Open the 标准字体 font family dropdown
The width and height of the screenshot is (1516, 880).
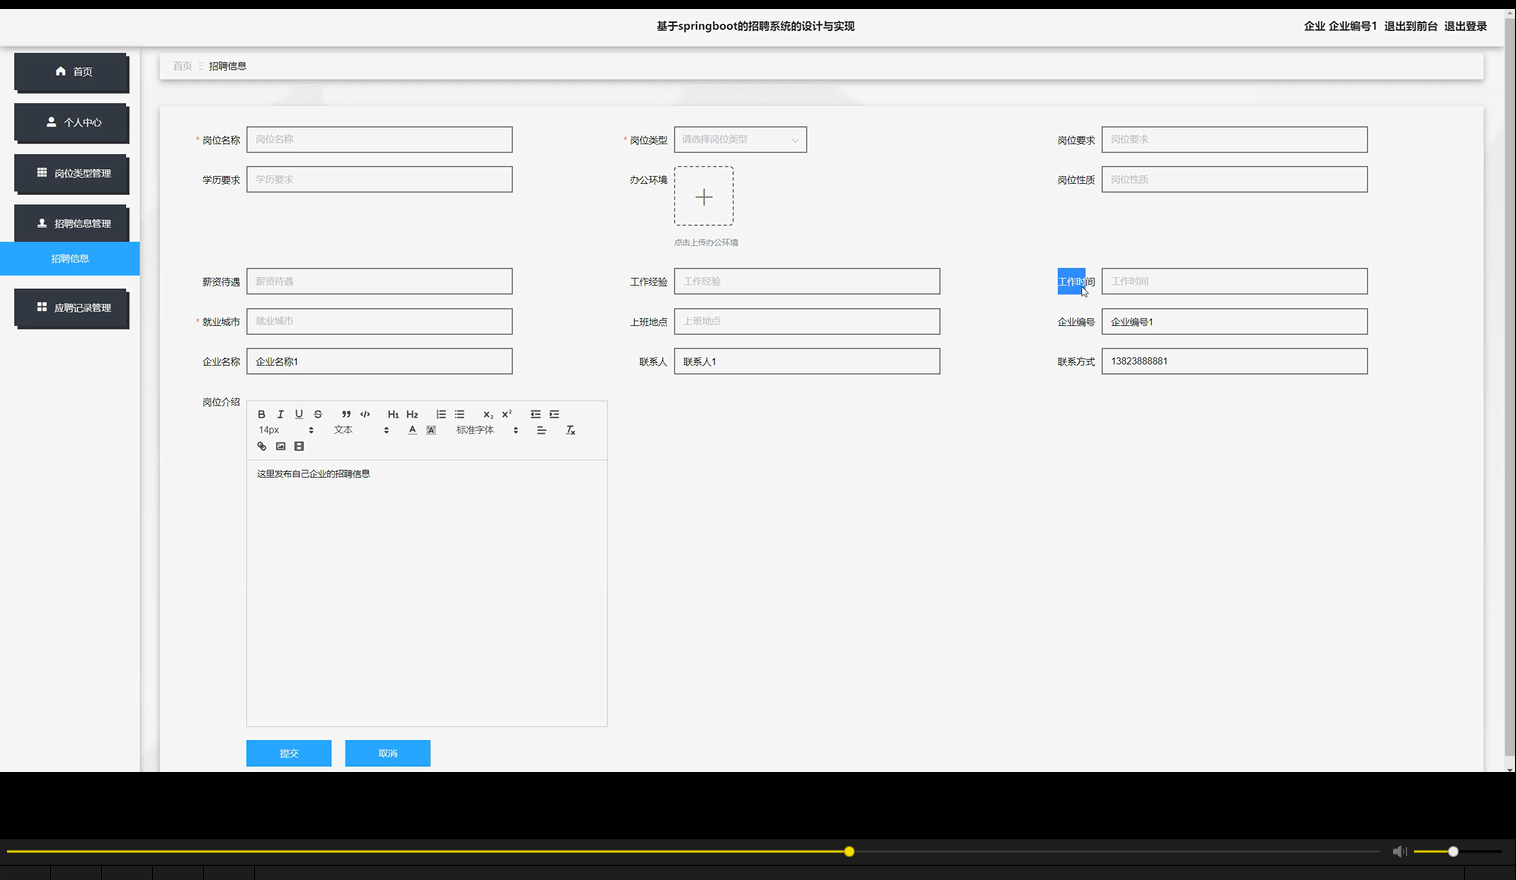tap(487, 430)
